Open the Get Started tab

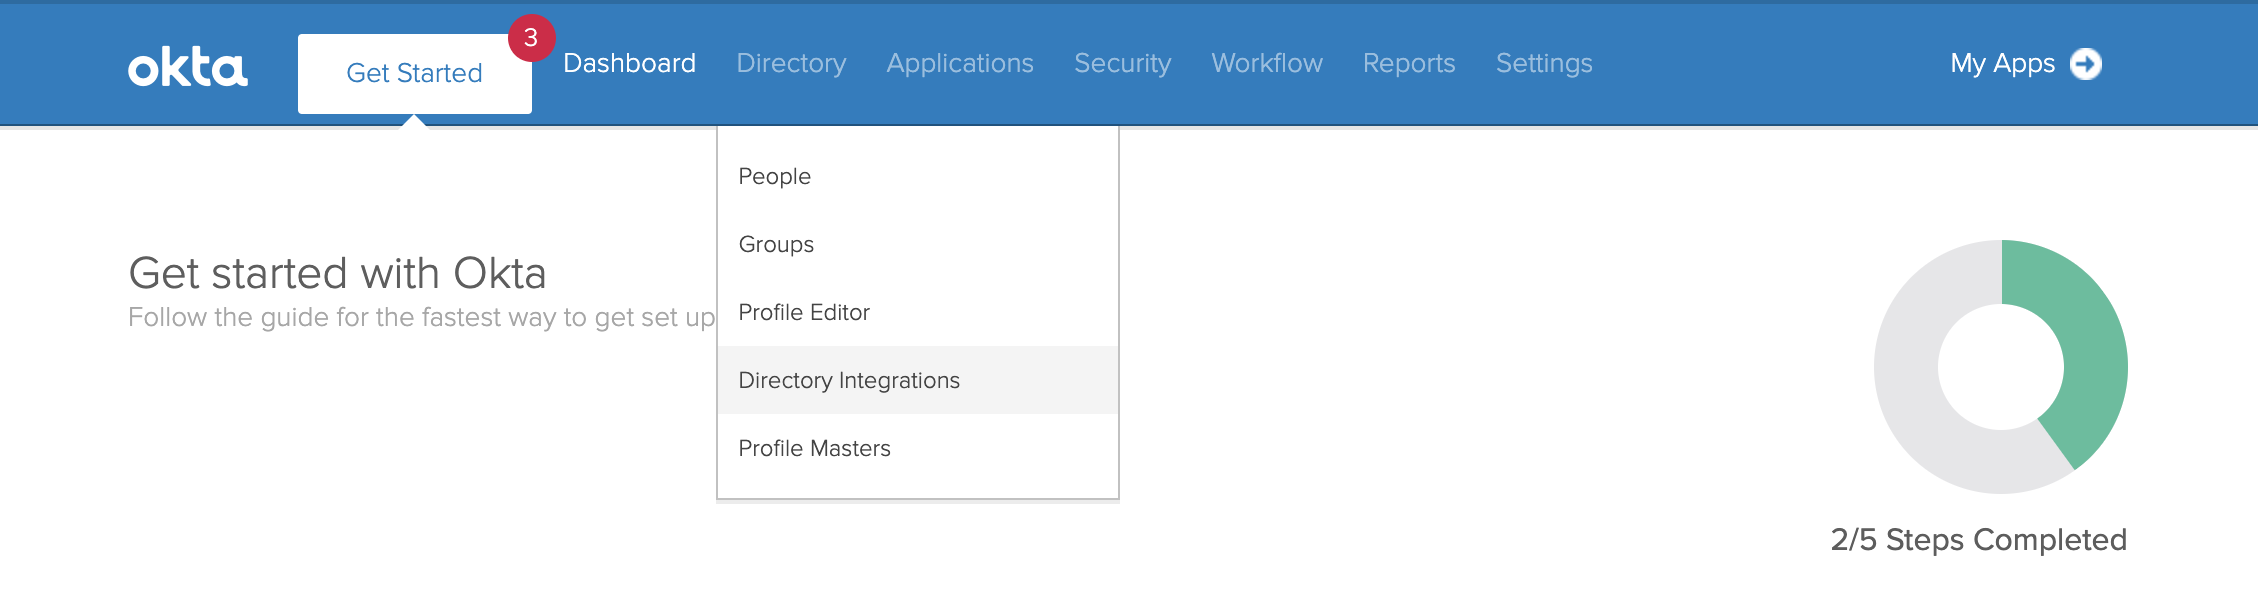(415, 74)
